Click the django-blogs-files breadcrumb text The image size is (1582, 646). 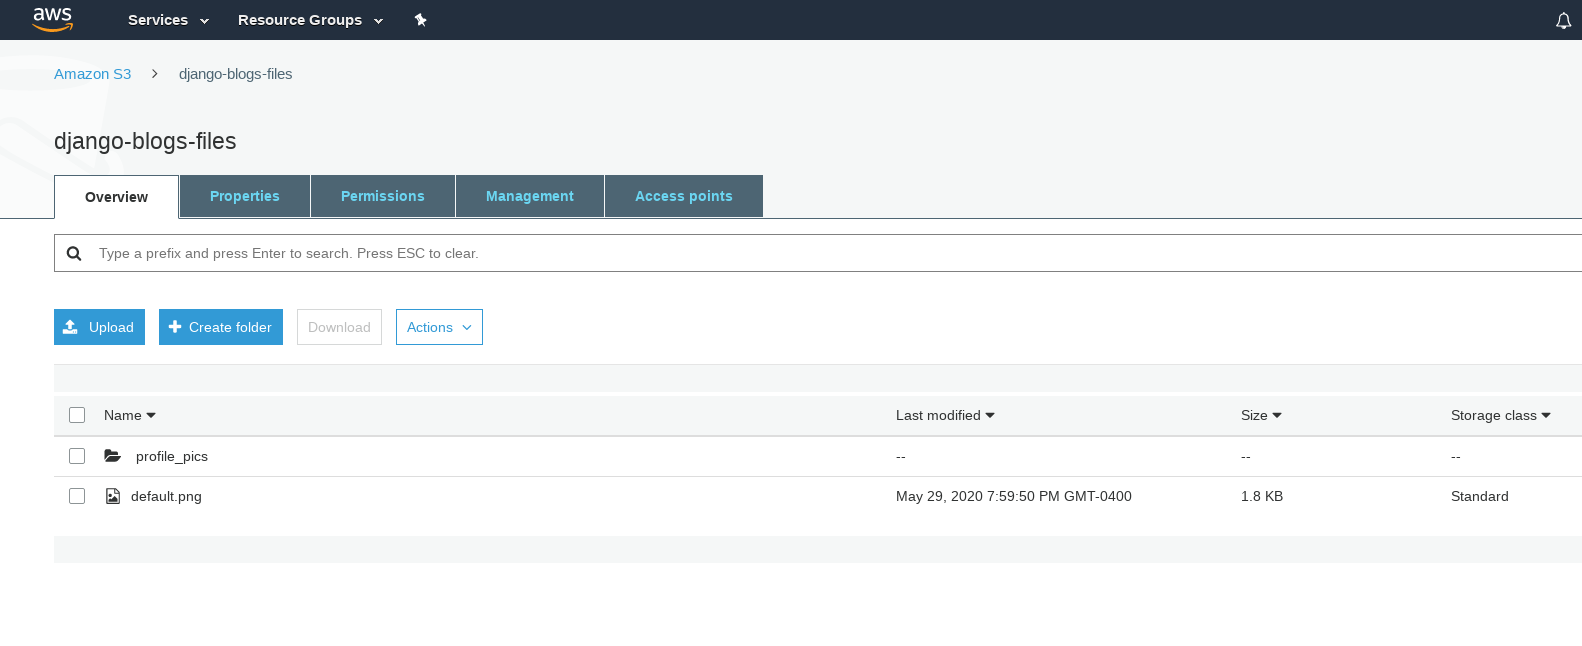236,74
